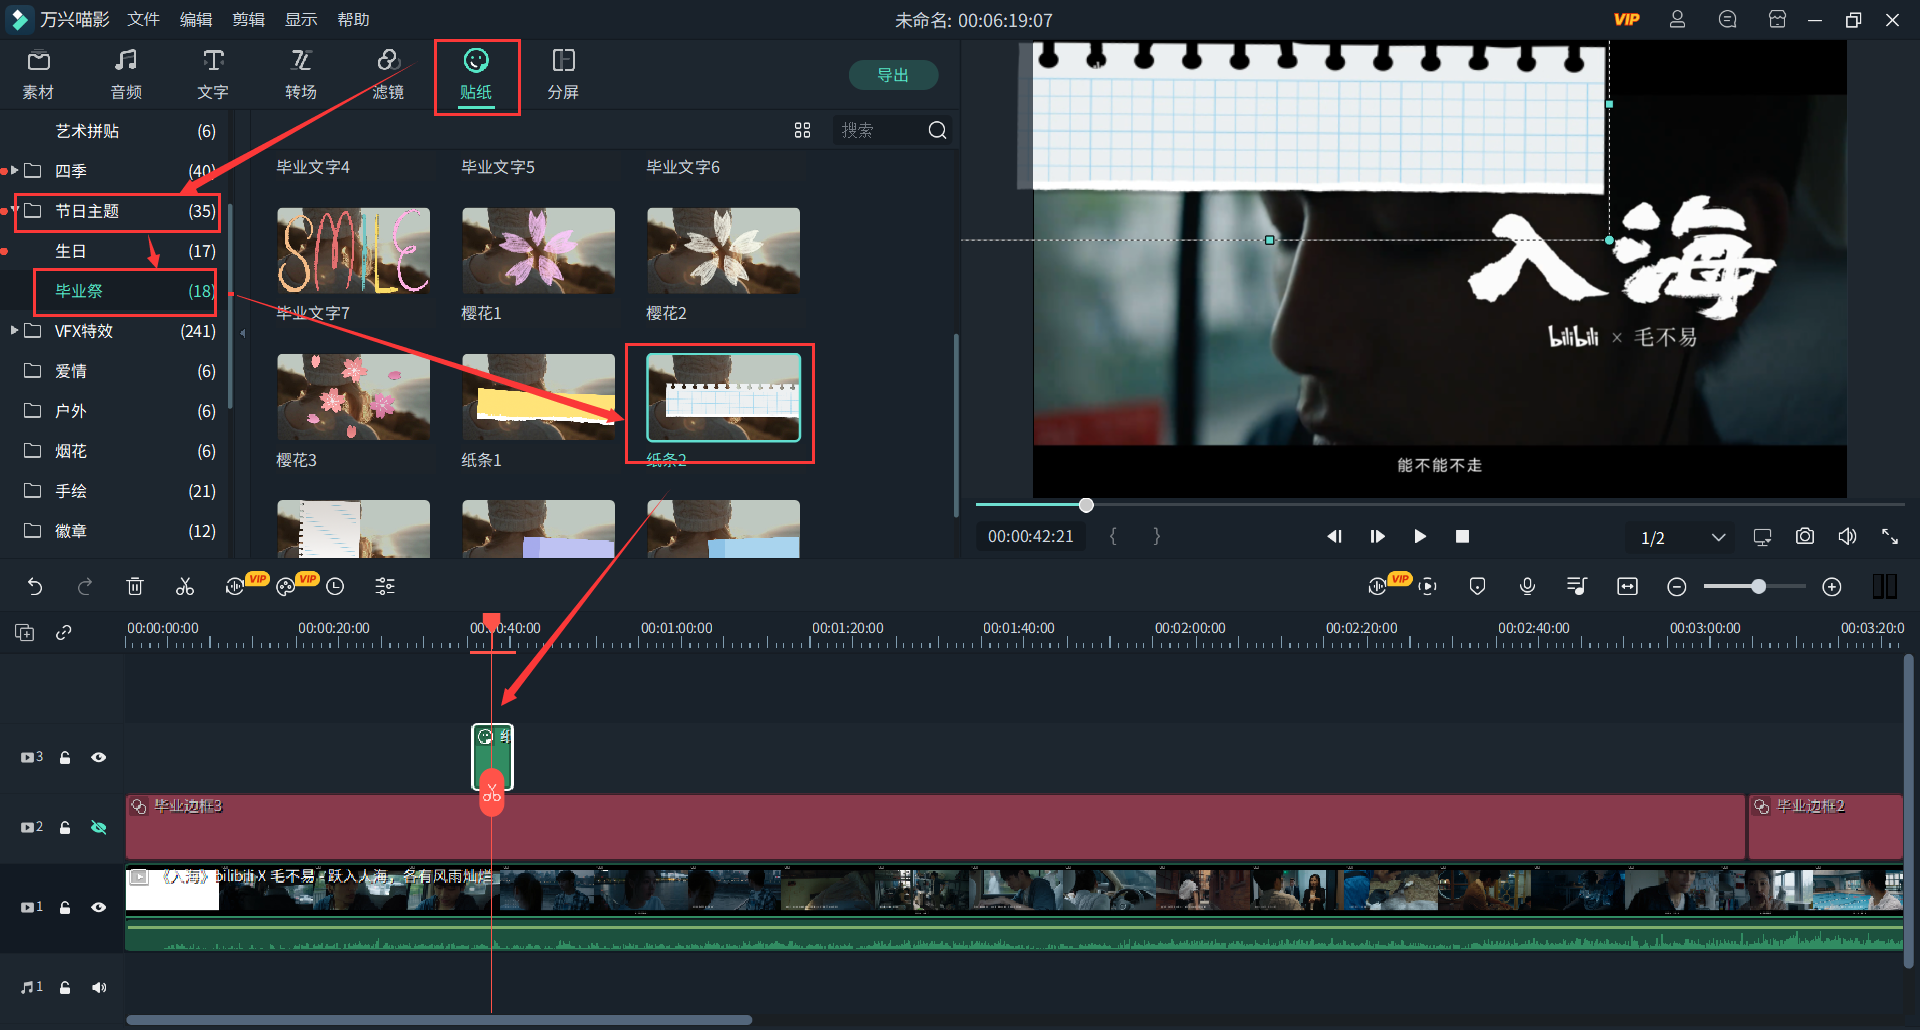This screenshot has height=1030, width=1920.
Task: Switch to the 转场 tab
Action: (301, 75)
